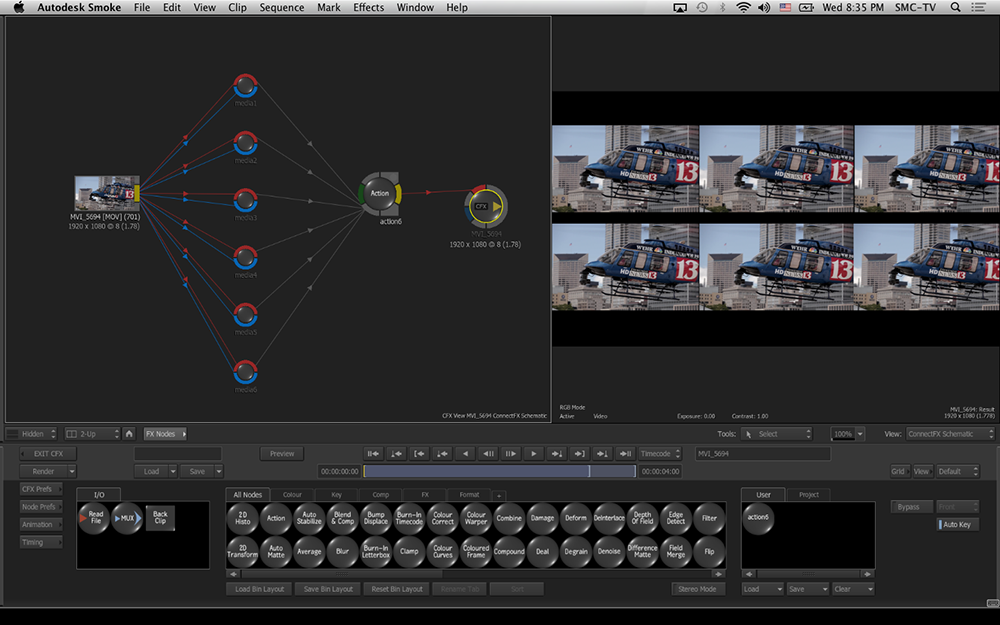
Task: Open the ConnectFX Schematic view dropdown
Action: (x=949, y=434)
